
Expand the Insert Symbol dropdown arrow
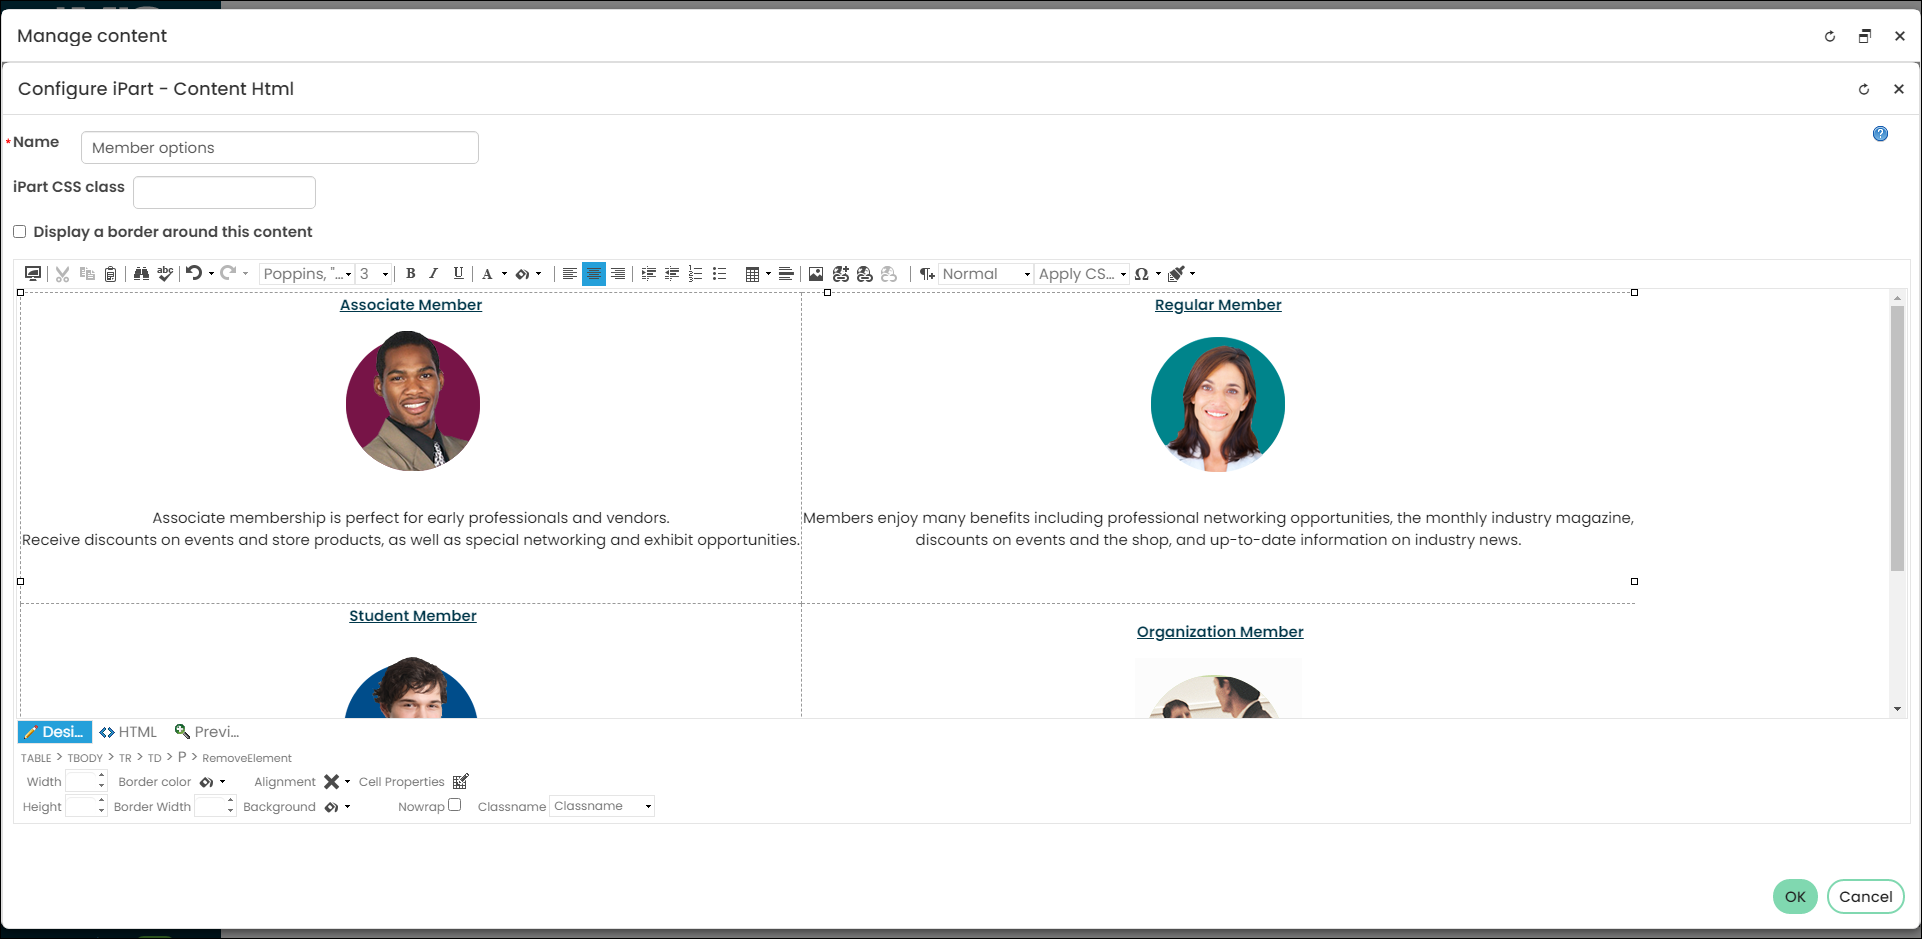click(x=1158, y=274)
